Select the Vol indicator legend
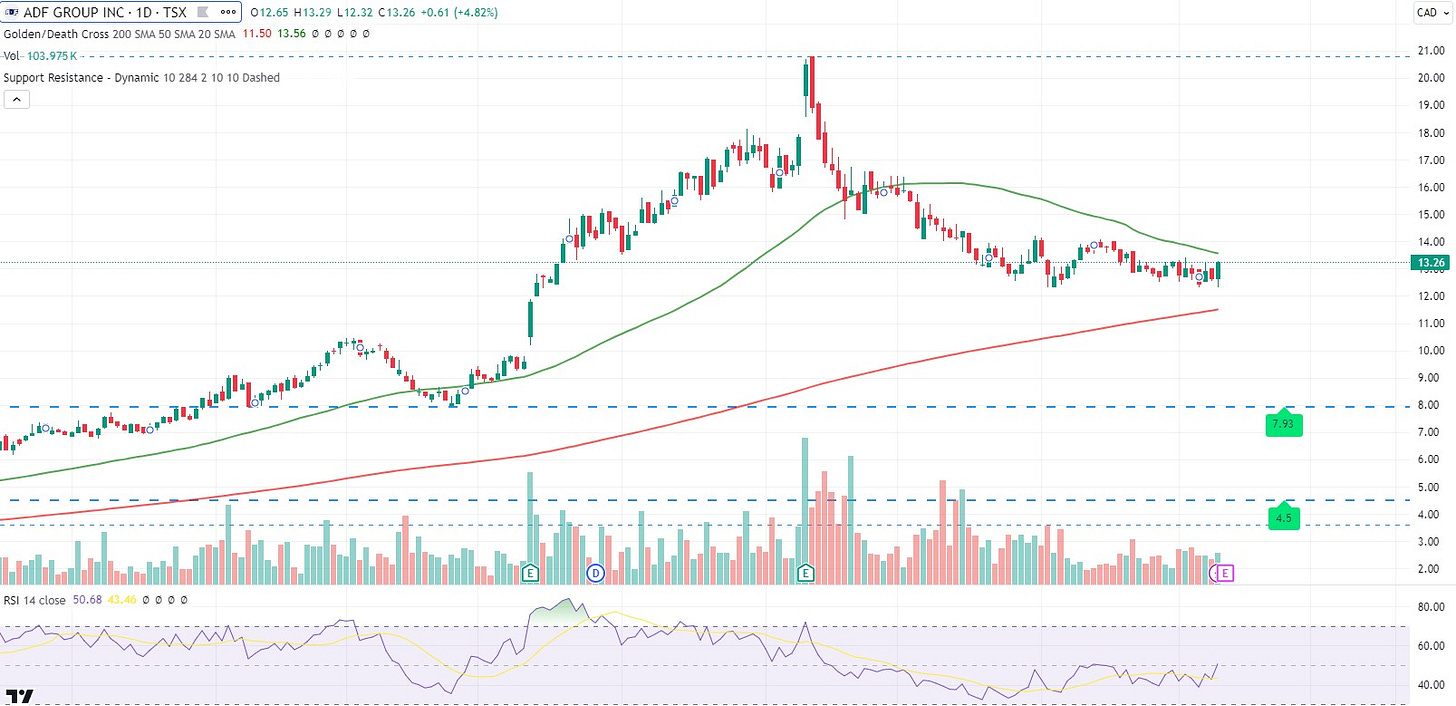 pos(11,56)
